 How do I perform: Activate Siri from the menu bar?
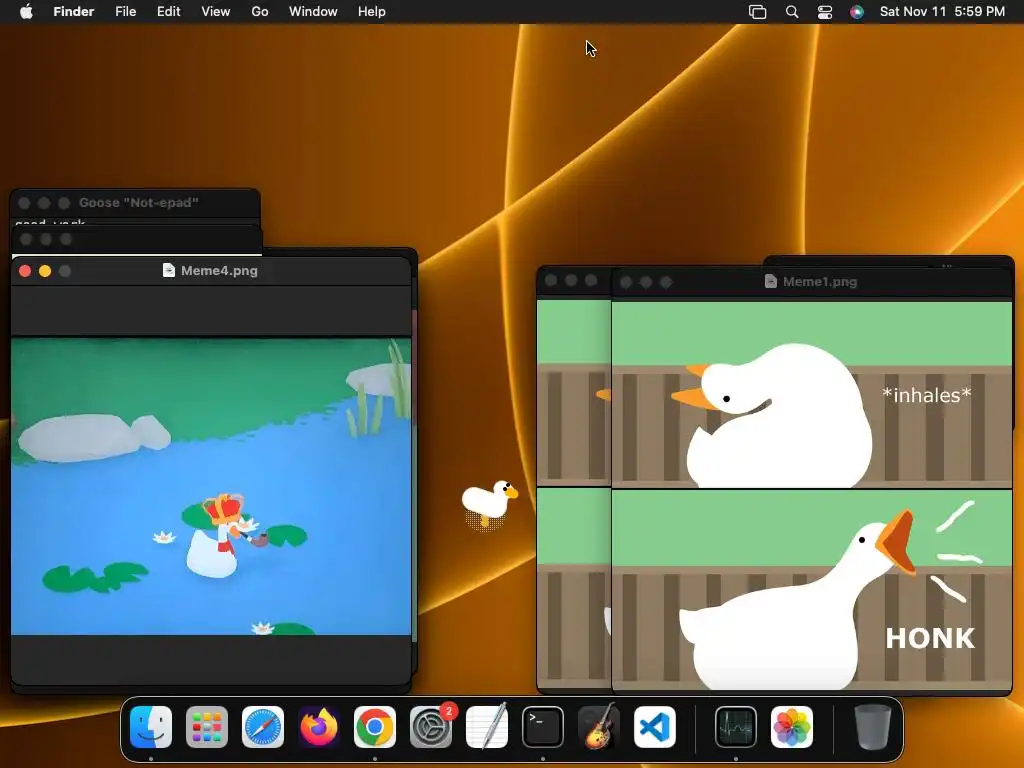(x=857, y=12)
